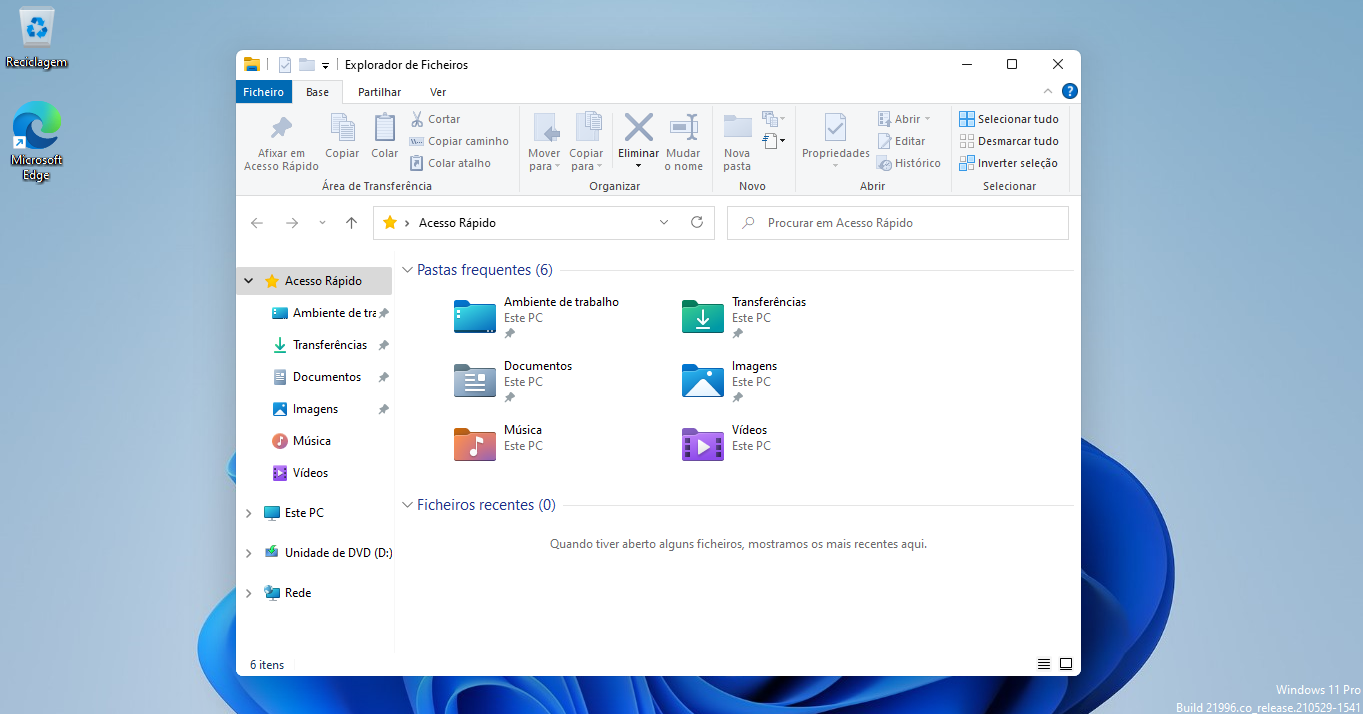Click the Mover para icon
Image resolution: width=1363 pixels, height=714 pixels.
545,128
